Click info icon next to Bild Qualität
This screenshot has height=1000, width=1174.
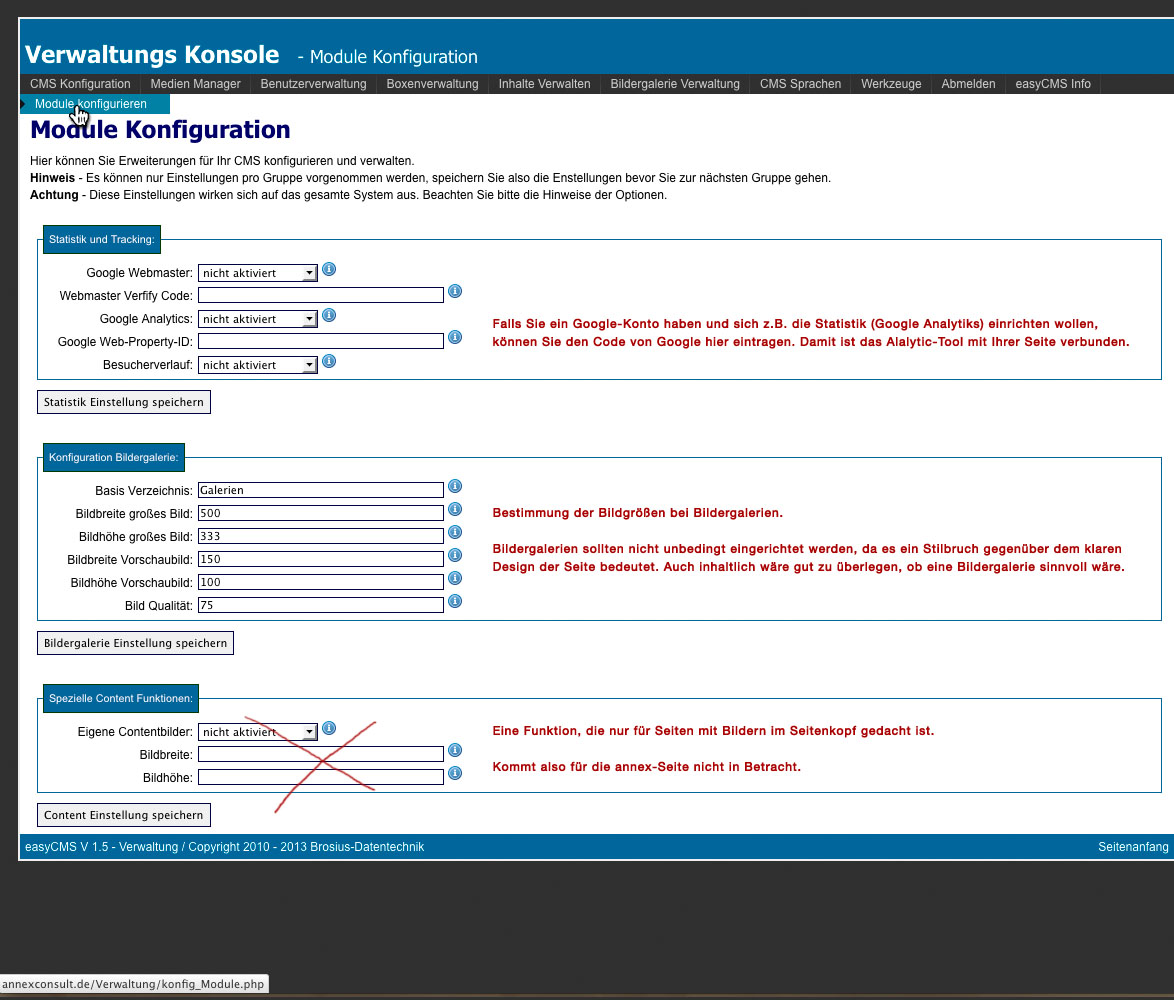[454, 602]
